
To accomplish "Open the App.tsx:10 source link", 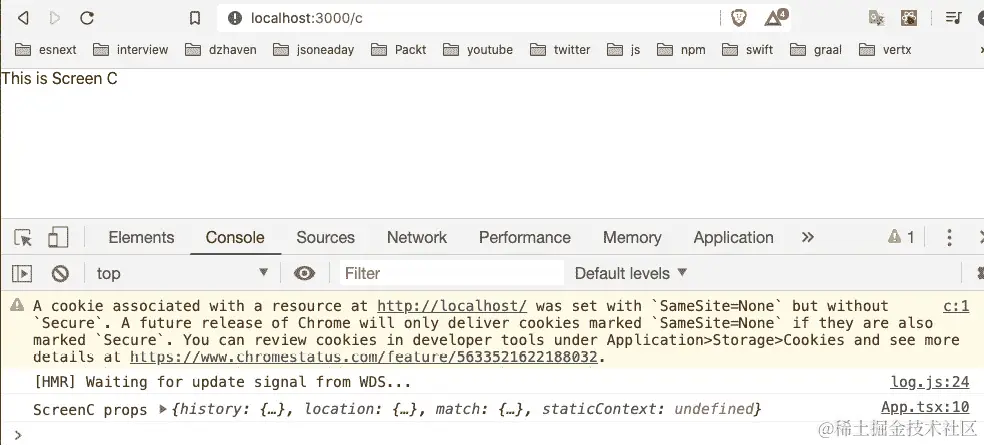I will pos(925,407).
